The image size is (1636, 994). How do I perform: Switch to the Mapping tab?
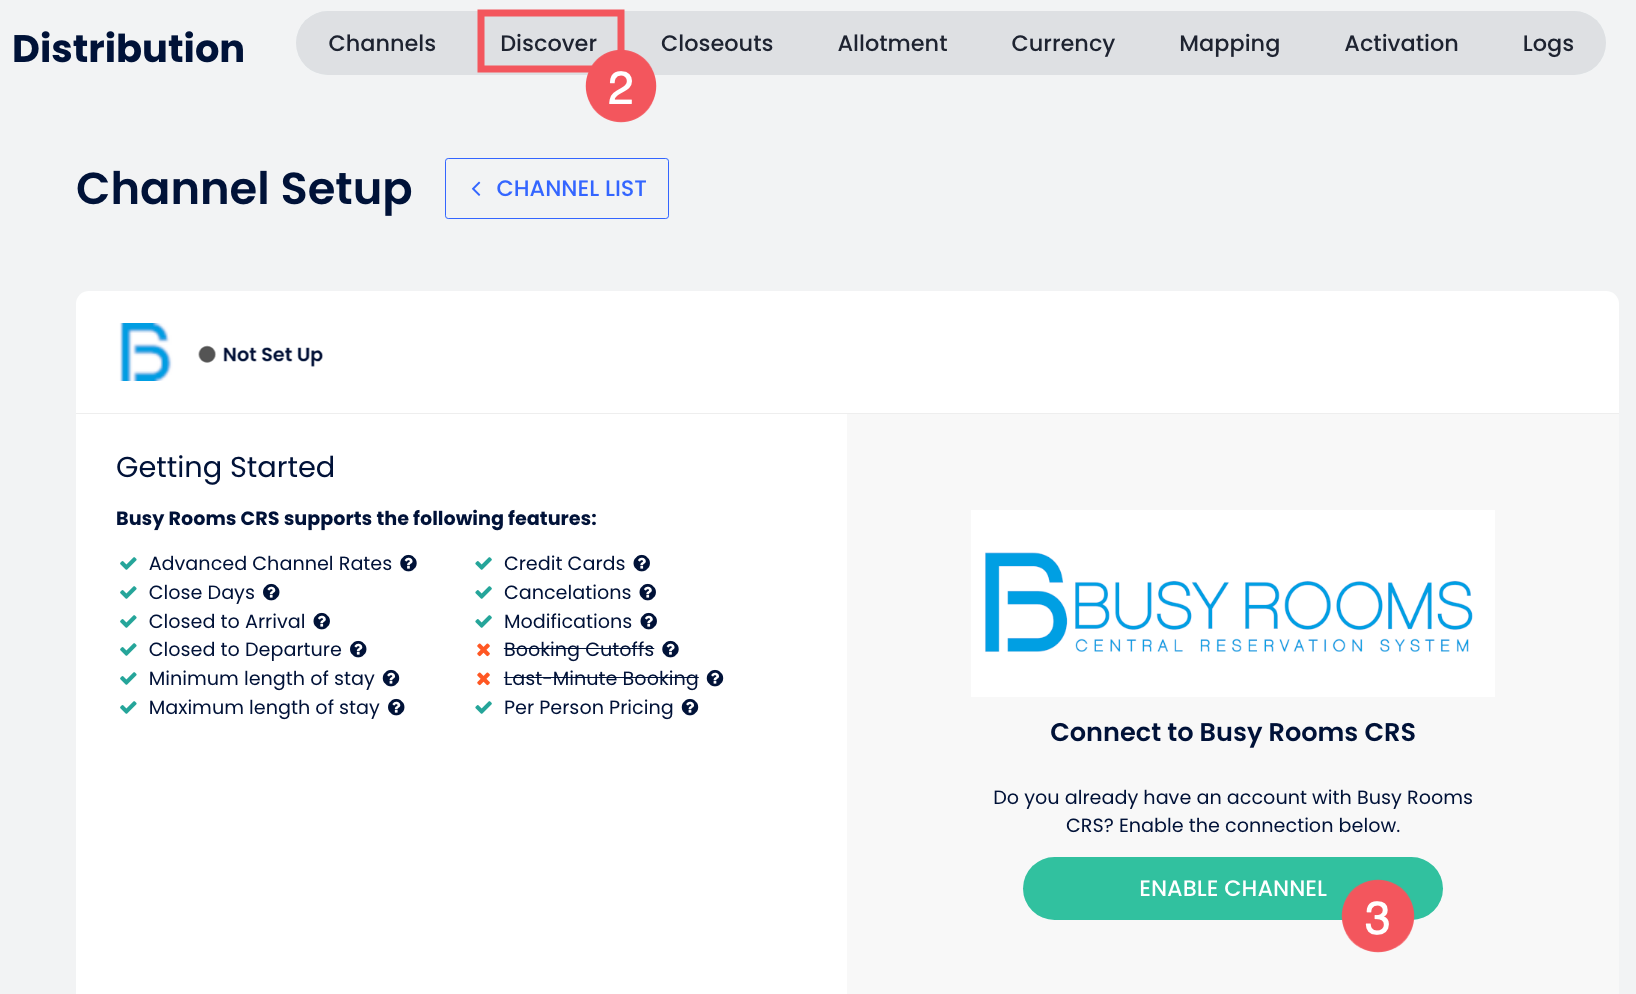click(1229, 43)
